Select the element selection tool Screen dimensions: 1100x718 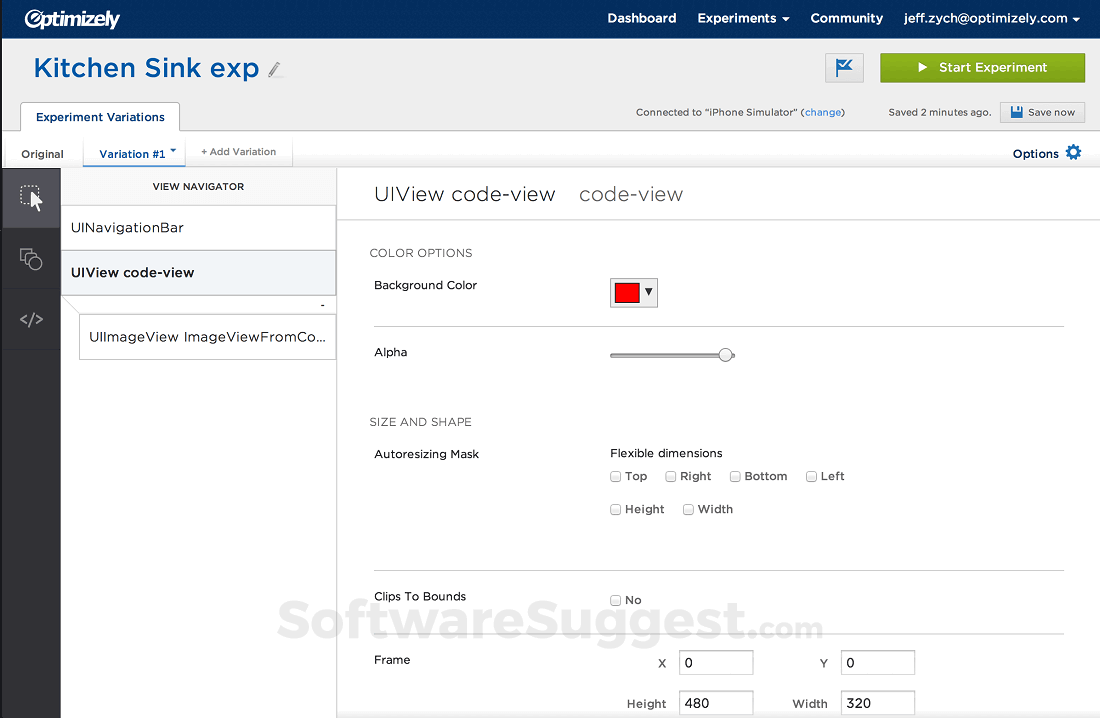pyautogui.click(x=30, y=199)
